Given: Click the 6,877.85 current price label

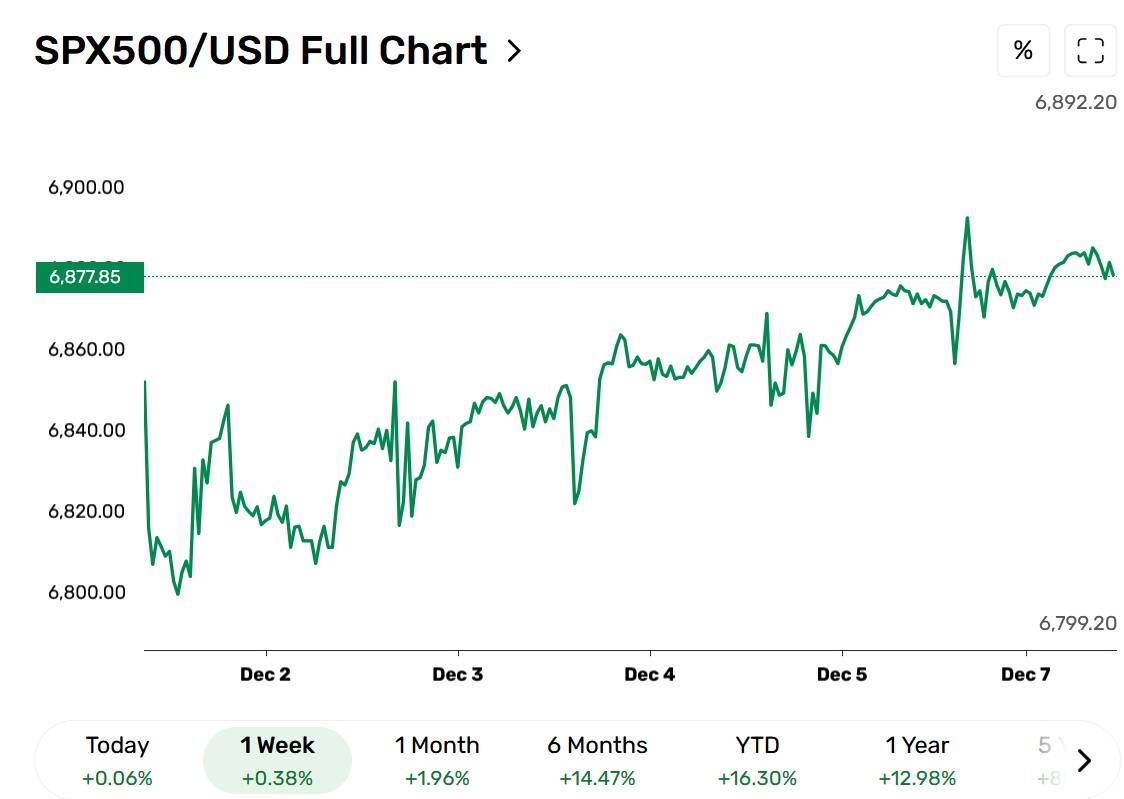Looking at the screenshot, I should point(90,277).
